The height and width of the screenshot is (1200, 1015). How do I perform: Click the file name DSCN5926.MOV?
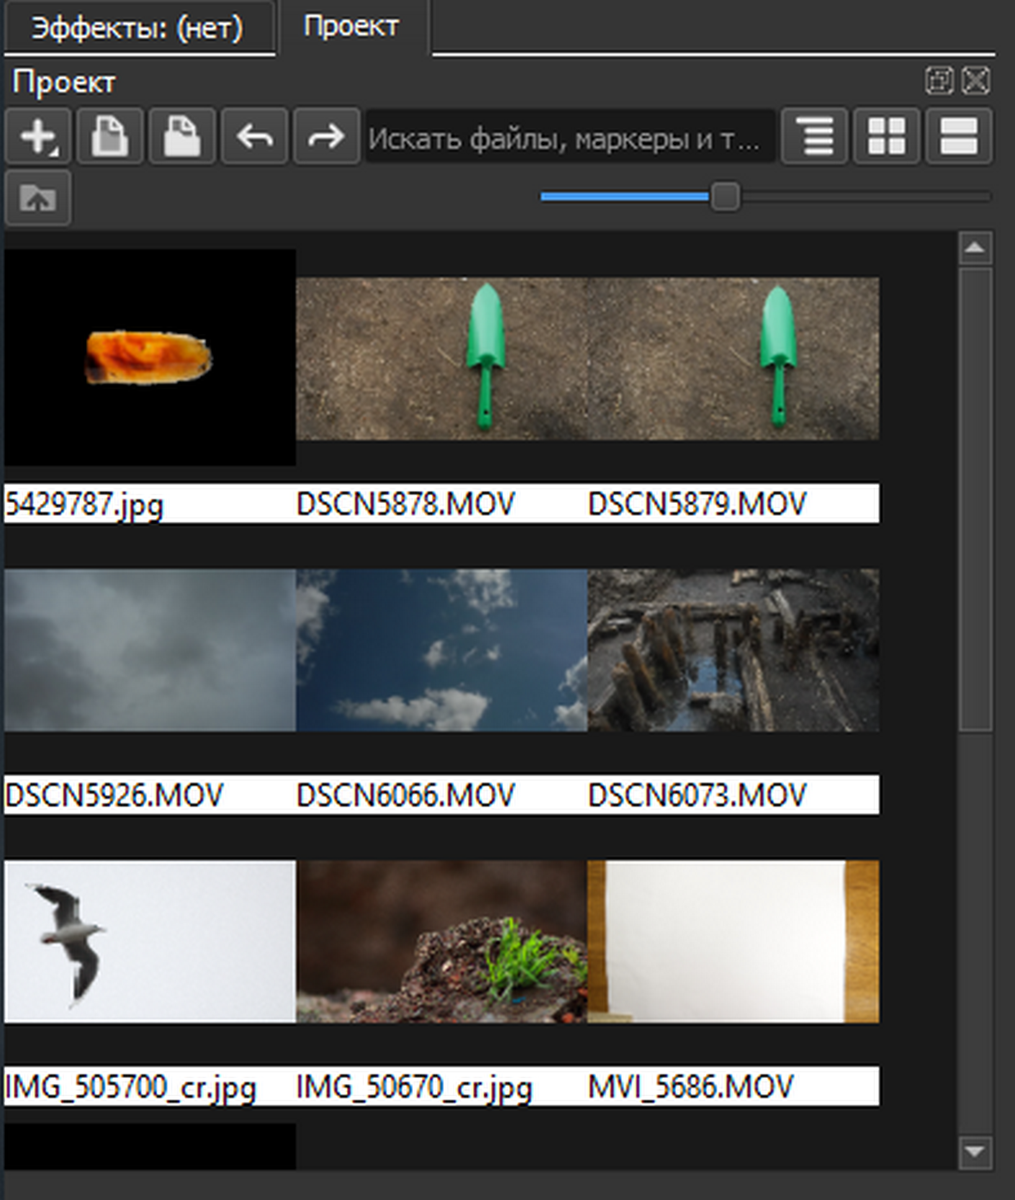point(114,795)
